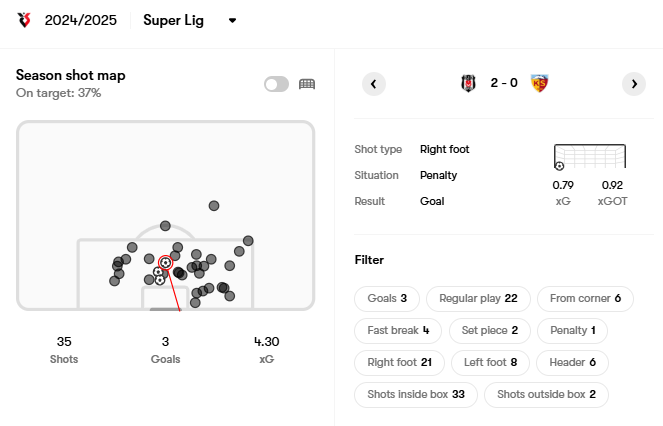Click the ball marker in goal-mouth diagram
Screen dimensions: 663x426
coord(559,166)
